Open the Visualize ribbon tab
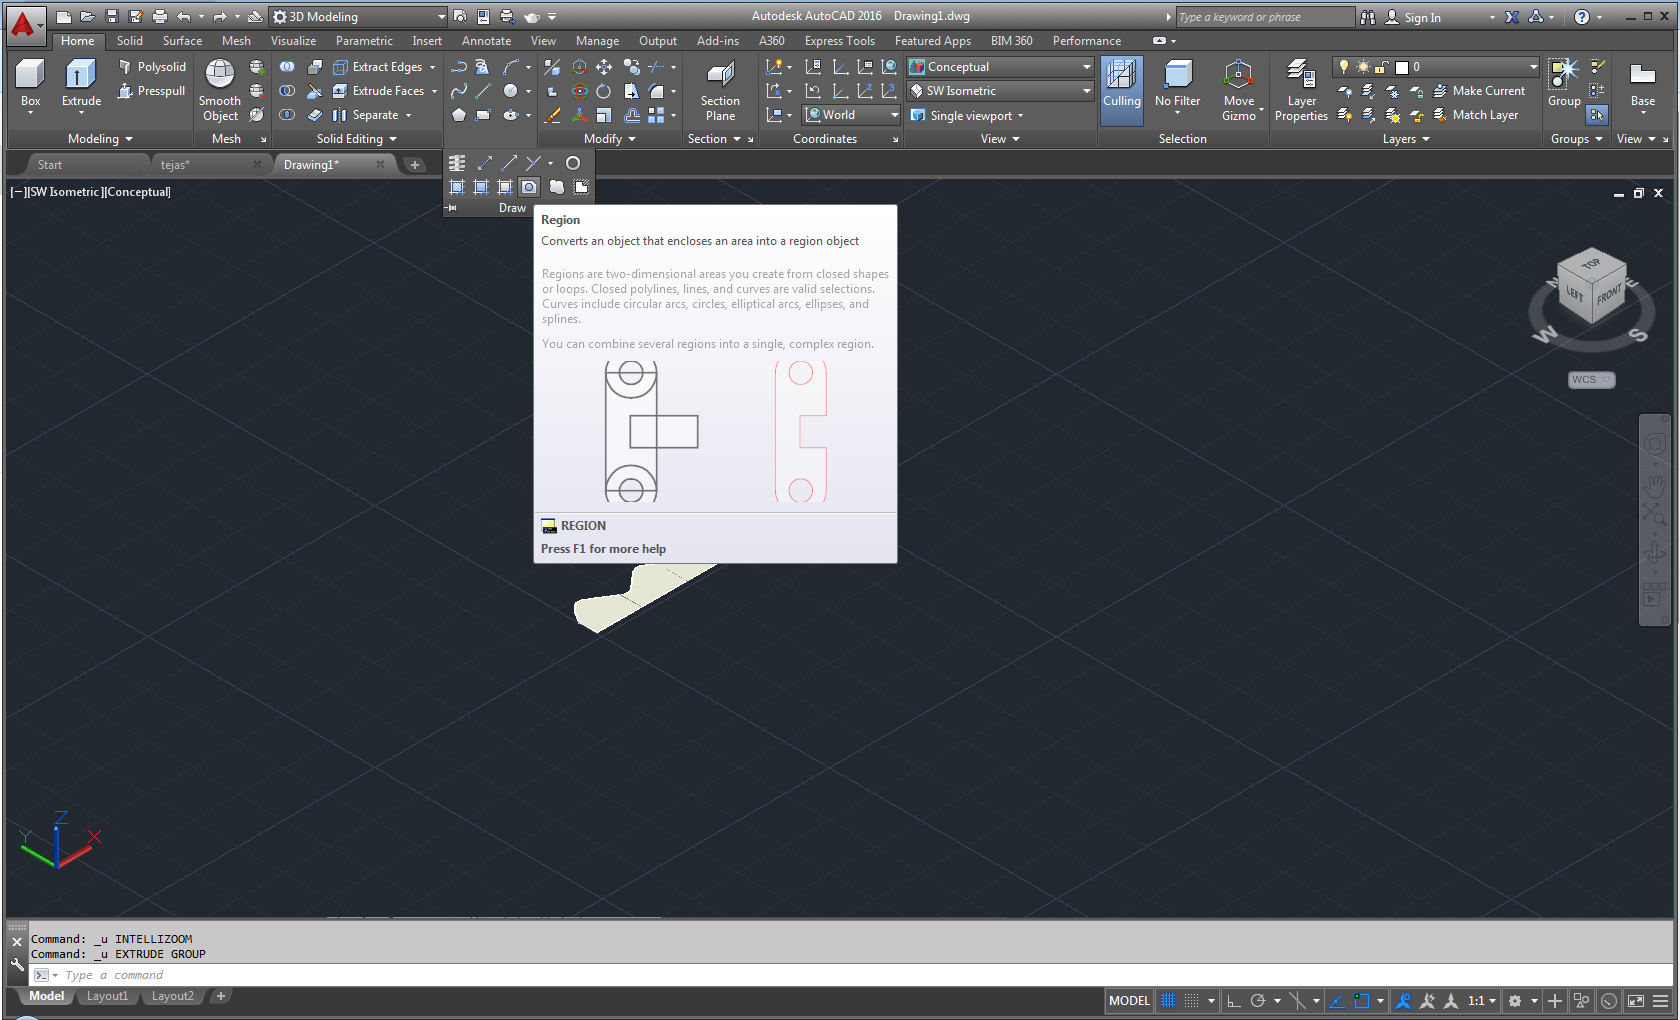The image size is (1680, 1020). point(293,41)
